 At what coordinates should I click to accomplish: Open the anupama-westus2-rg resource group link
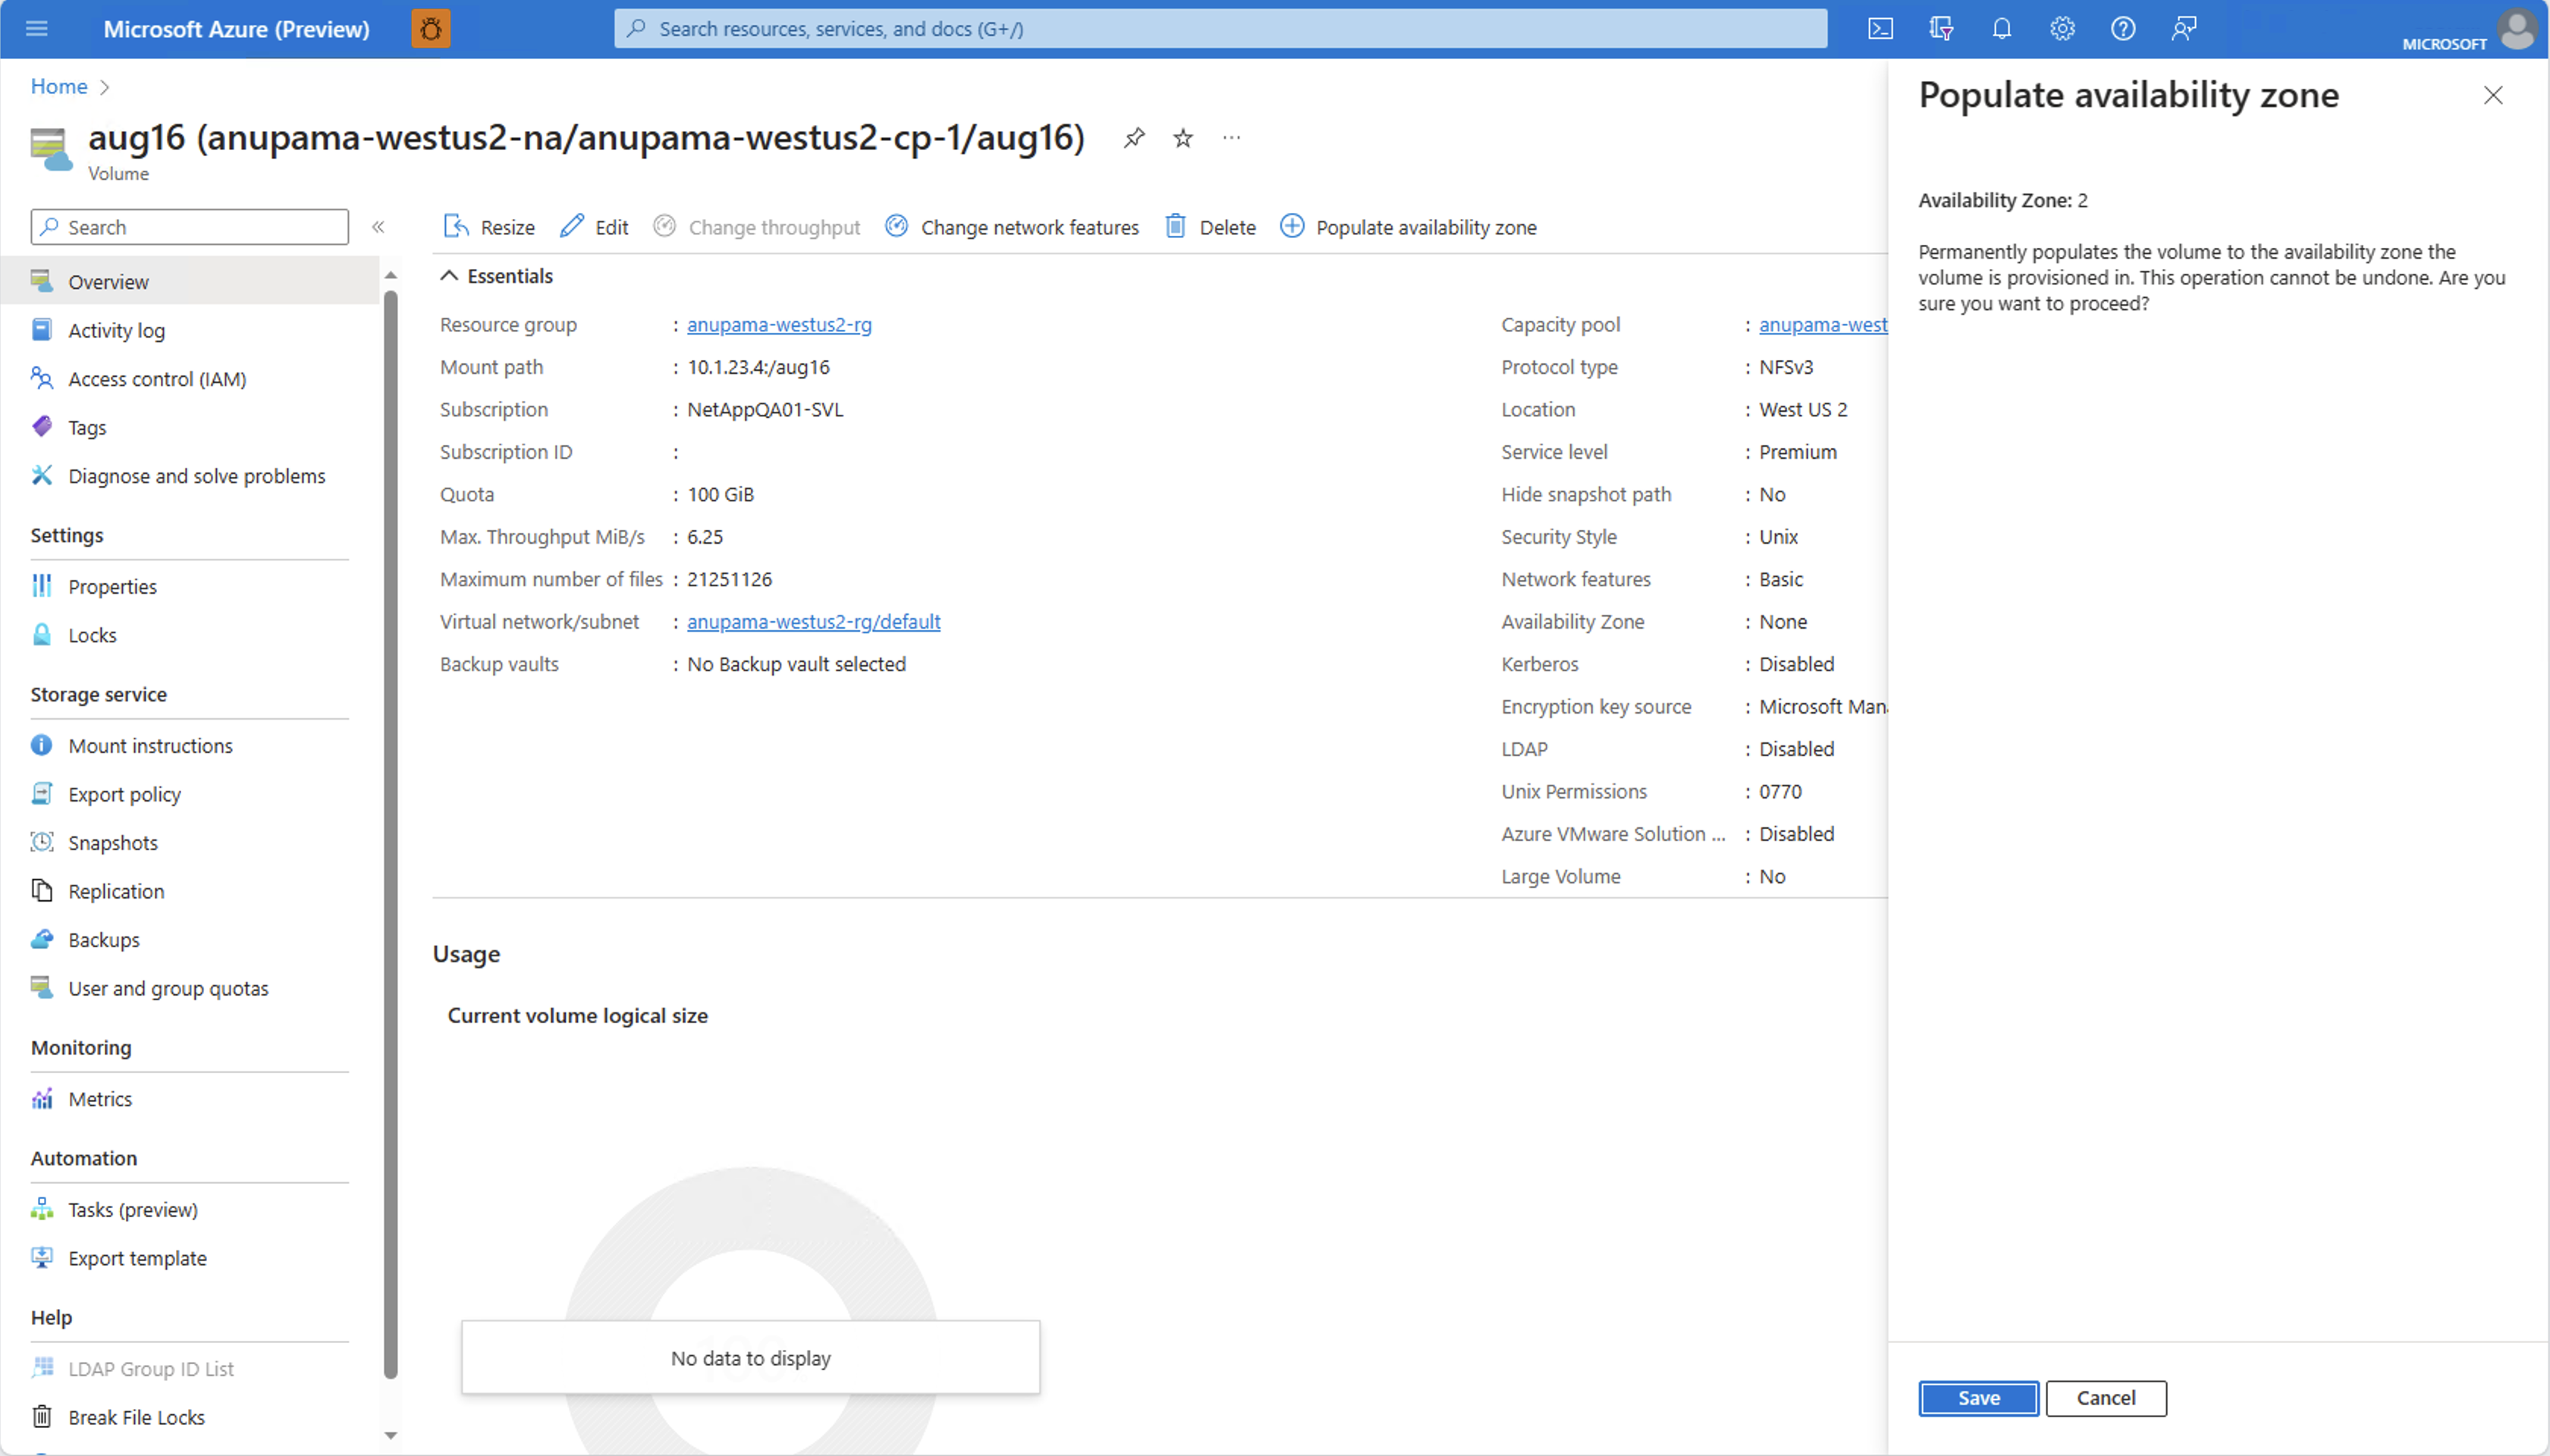pyautogui.click(x=779, y=325)
